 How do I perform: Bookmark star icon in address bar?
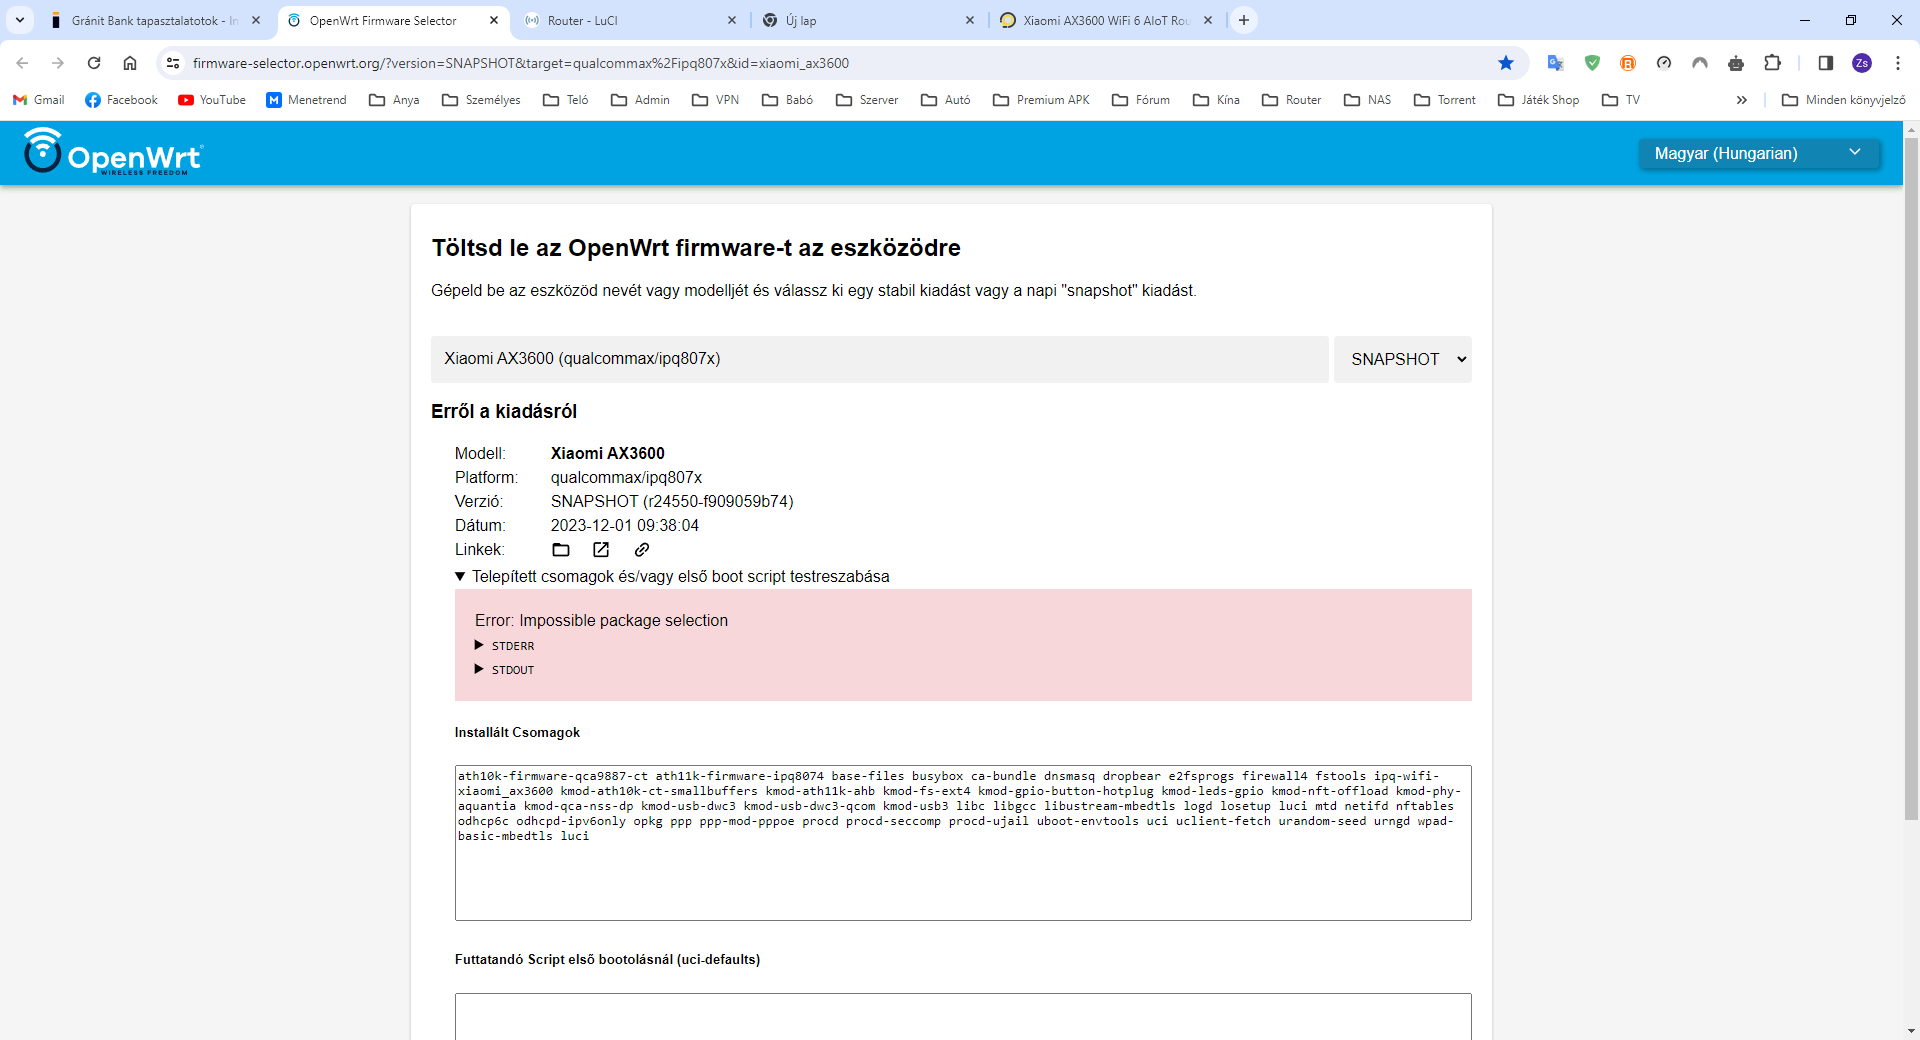coord(1506,63)
